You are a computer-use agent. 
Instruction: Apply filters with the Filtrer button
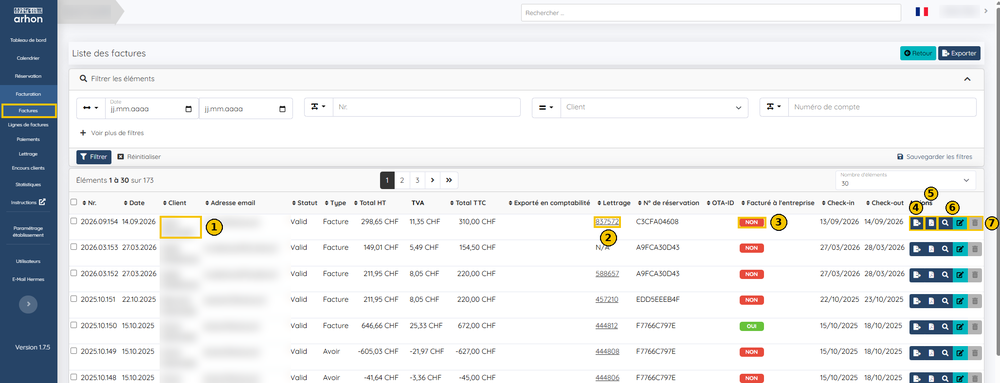94,157
